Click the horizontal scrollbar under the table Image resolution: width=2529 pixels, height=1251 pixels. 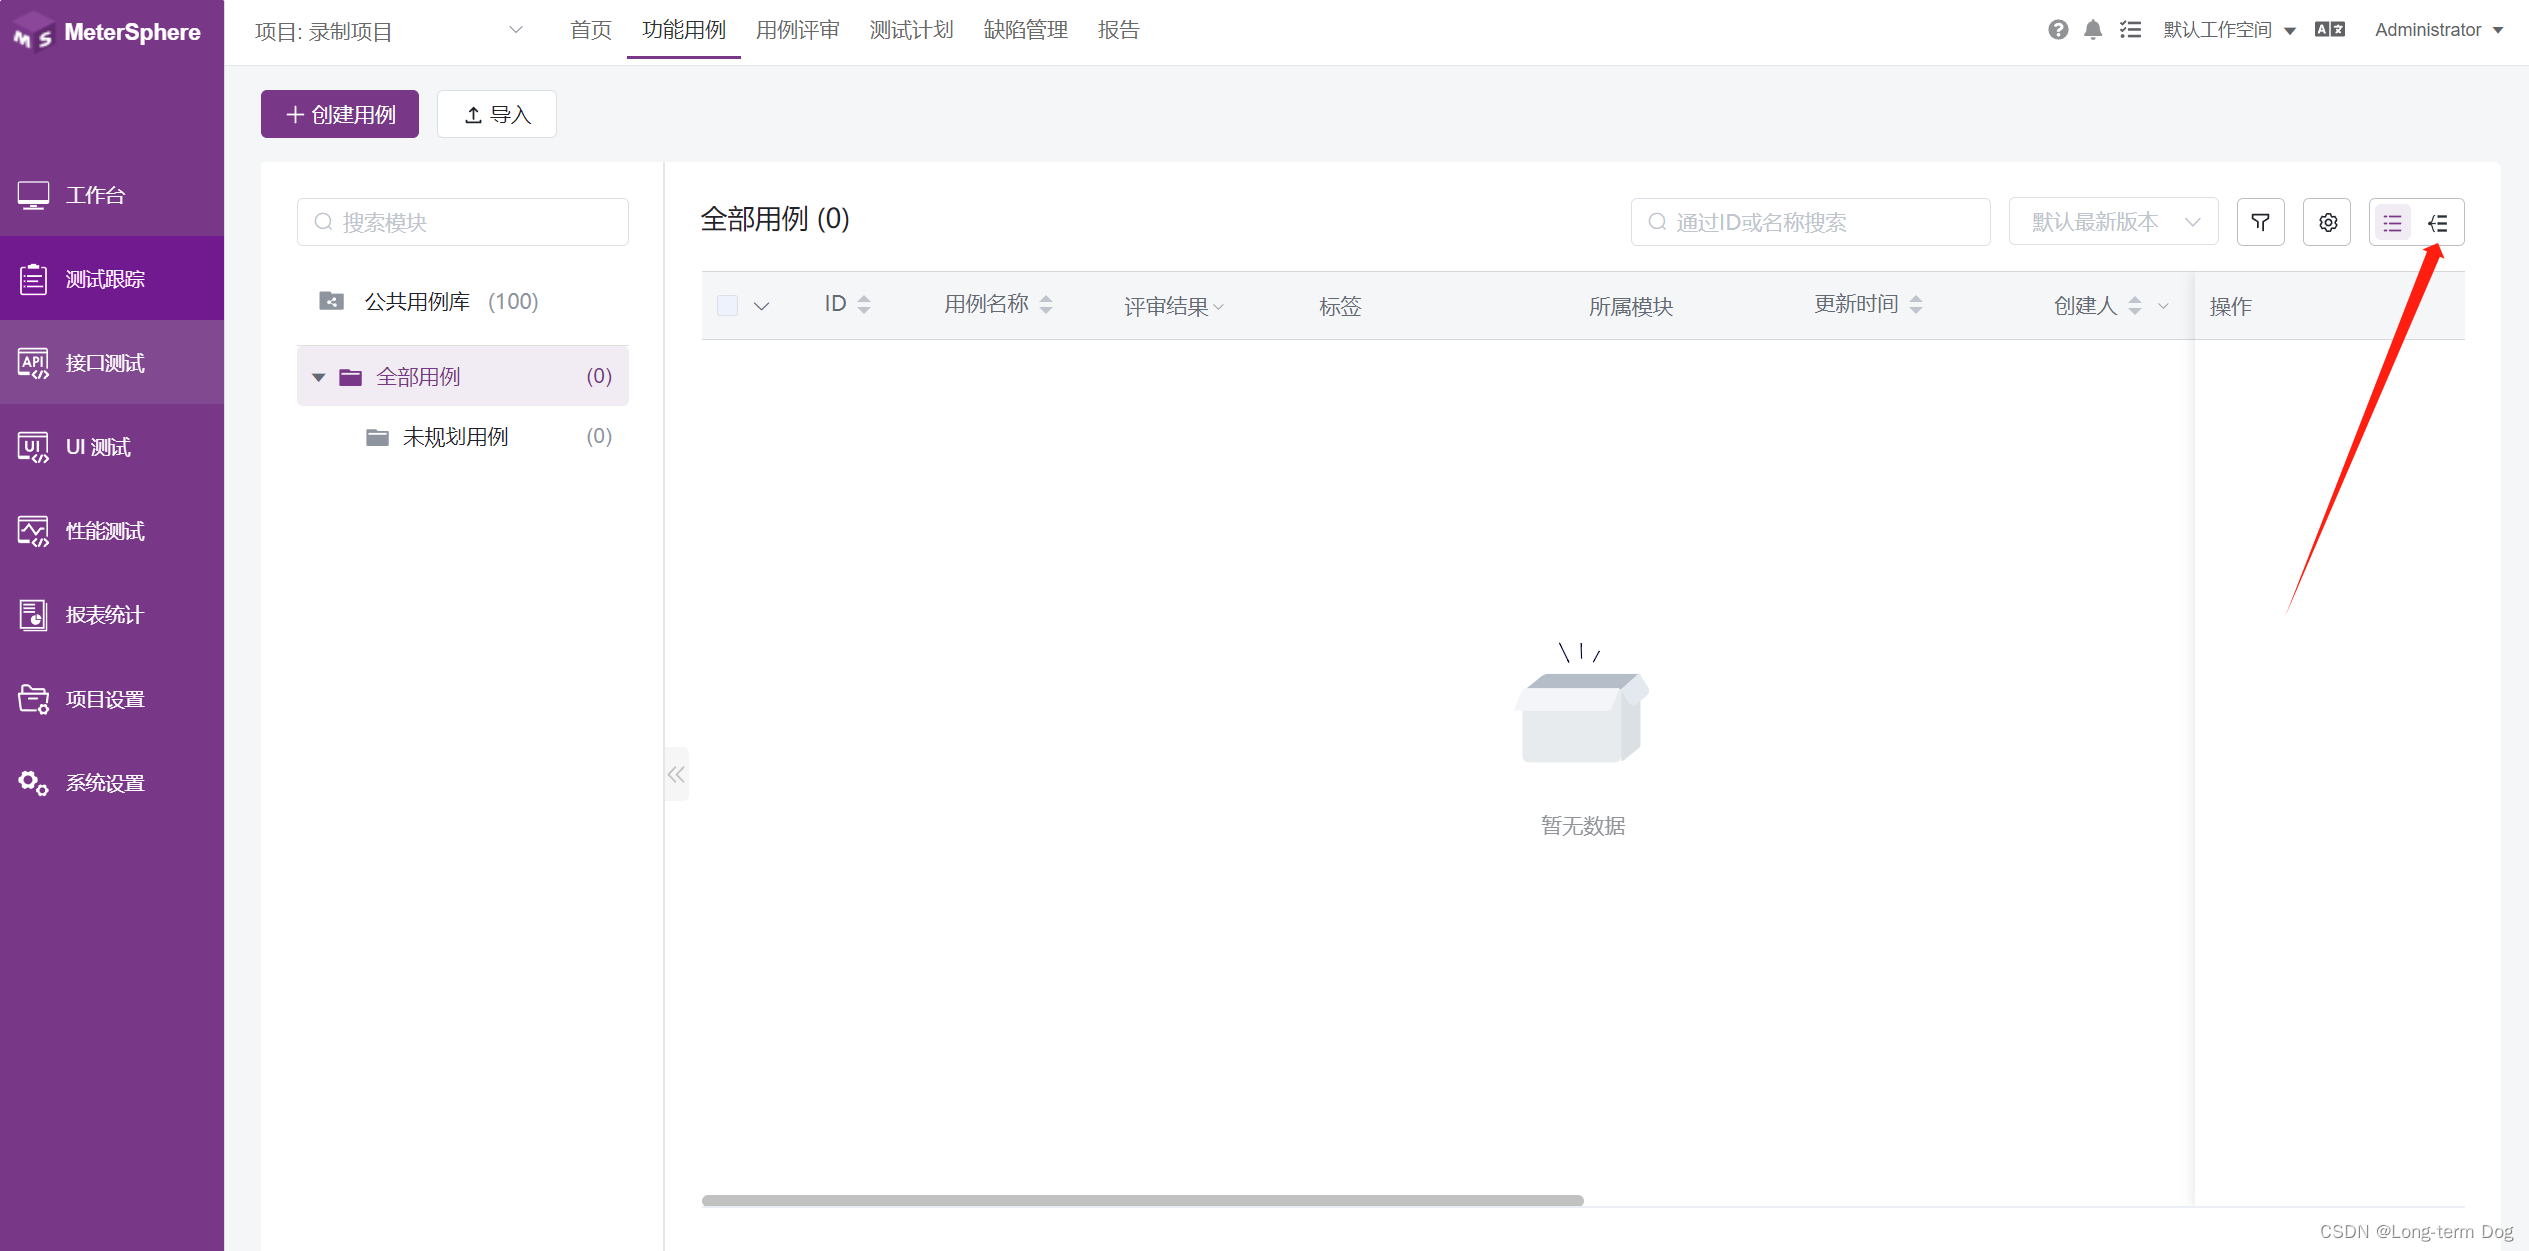tap(1142, 1200)
